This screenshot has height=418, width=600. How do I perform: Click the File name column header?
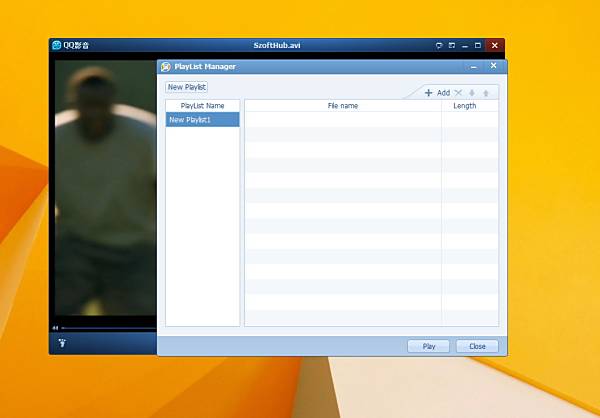[x=343, y=106]
